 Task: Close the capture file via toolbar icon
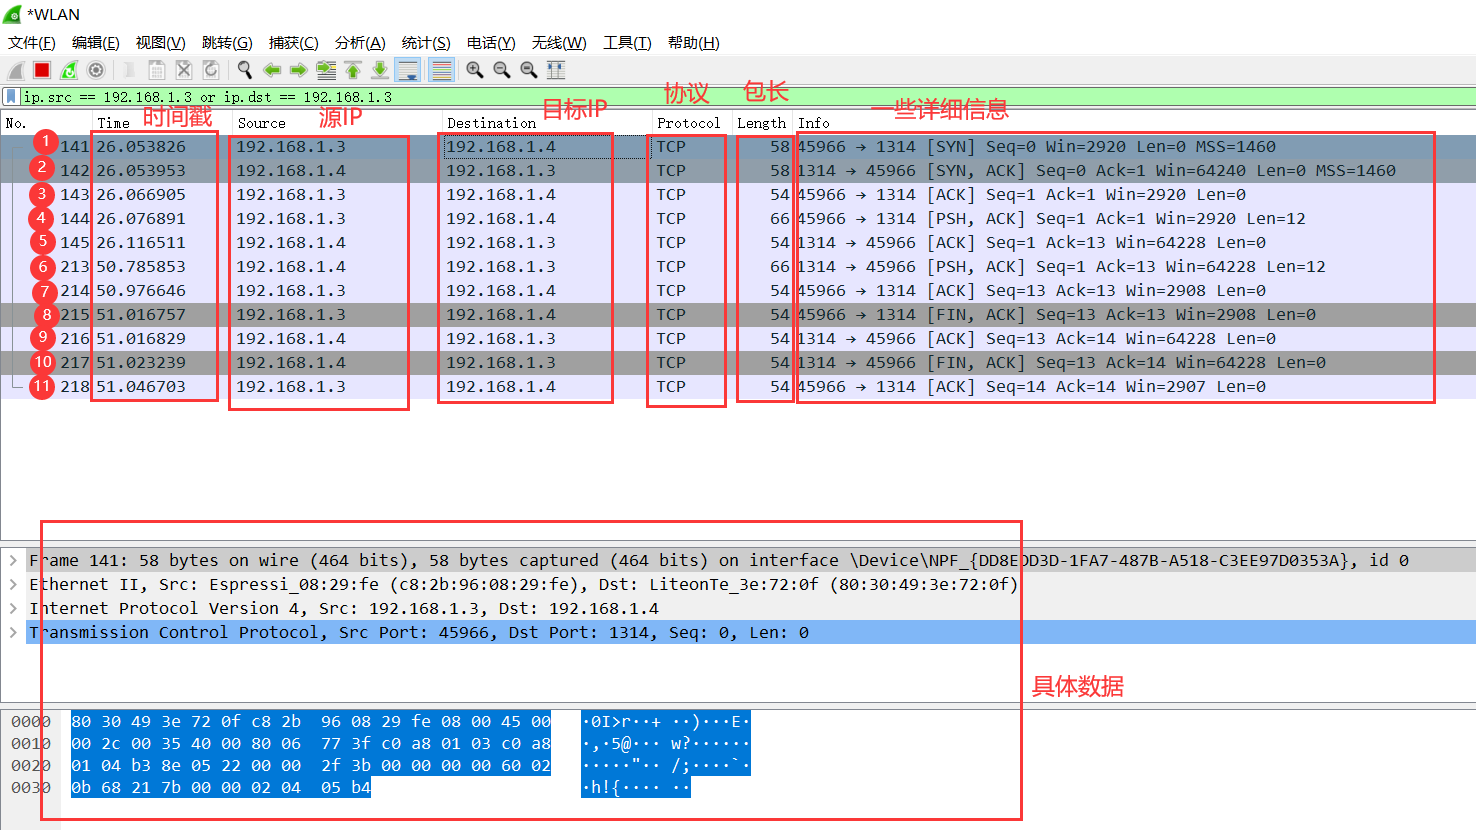(184, 70)
